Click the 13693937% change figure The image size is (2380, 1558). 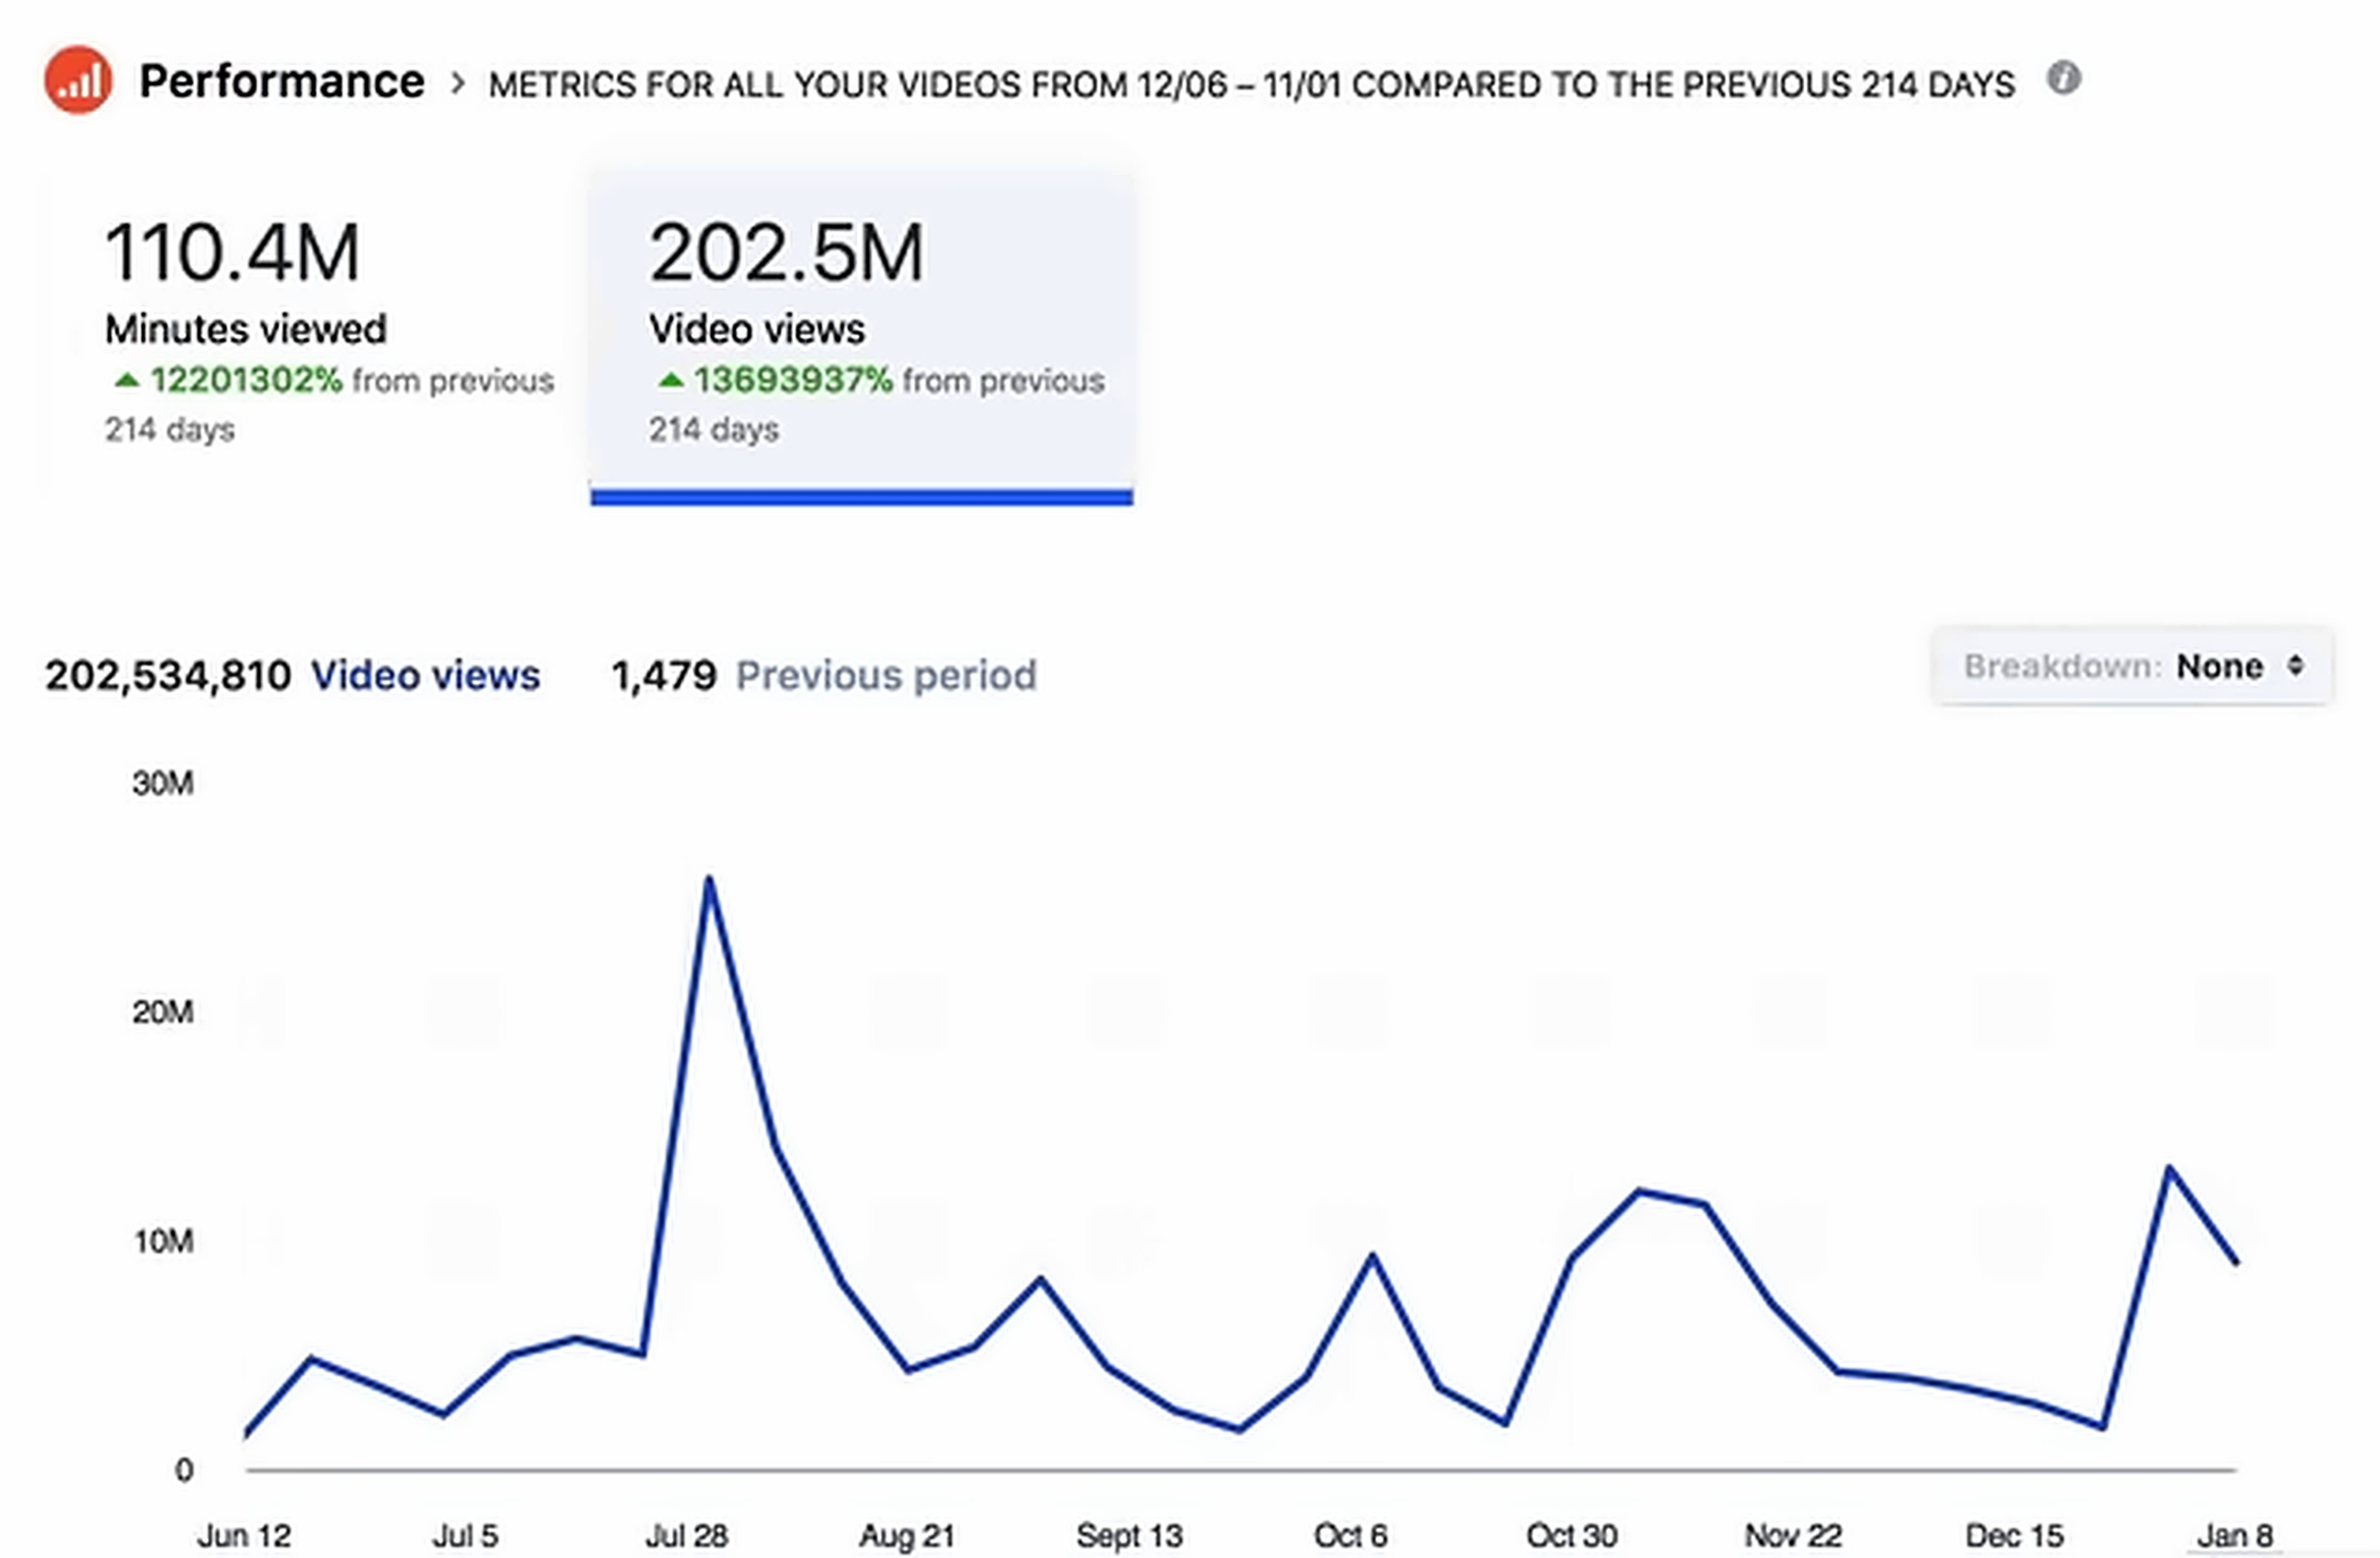point(793,380)
